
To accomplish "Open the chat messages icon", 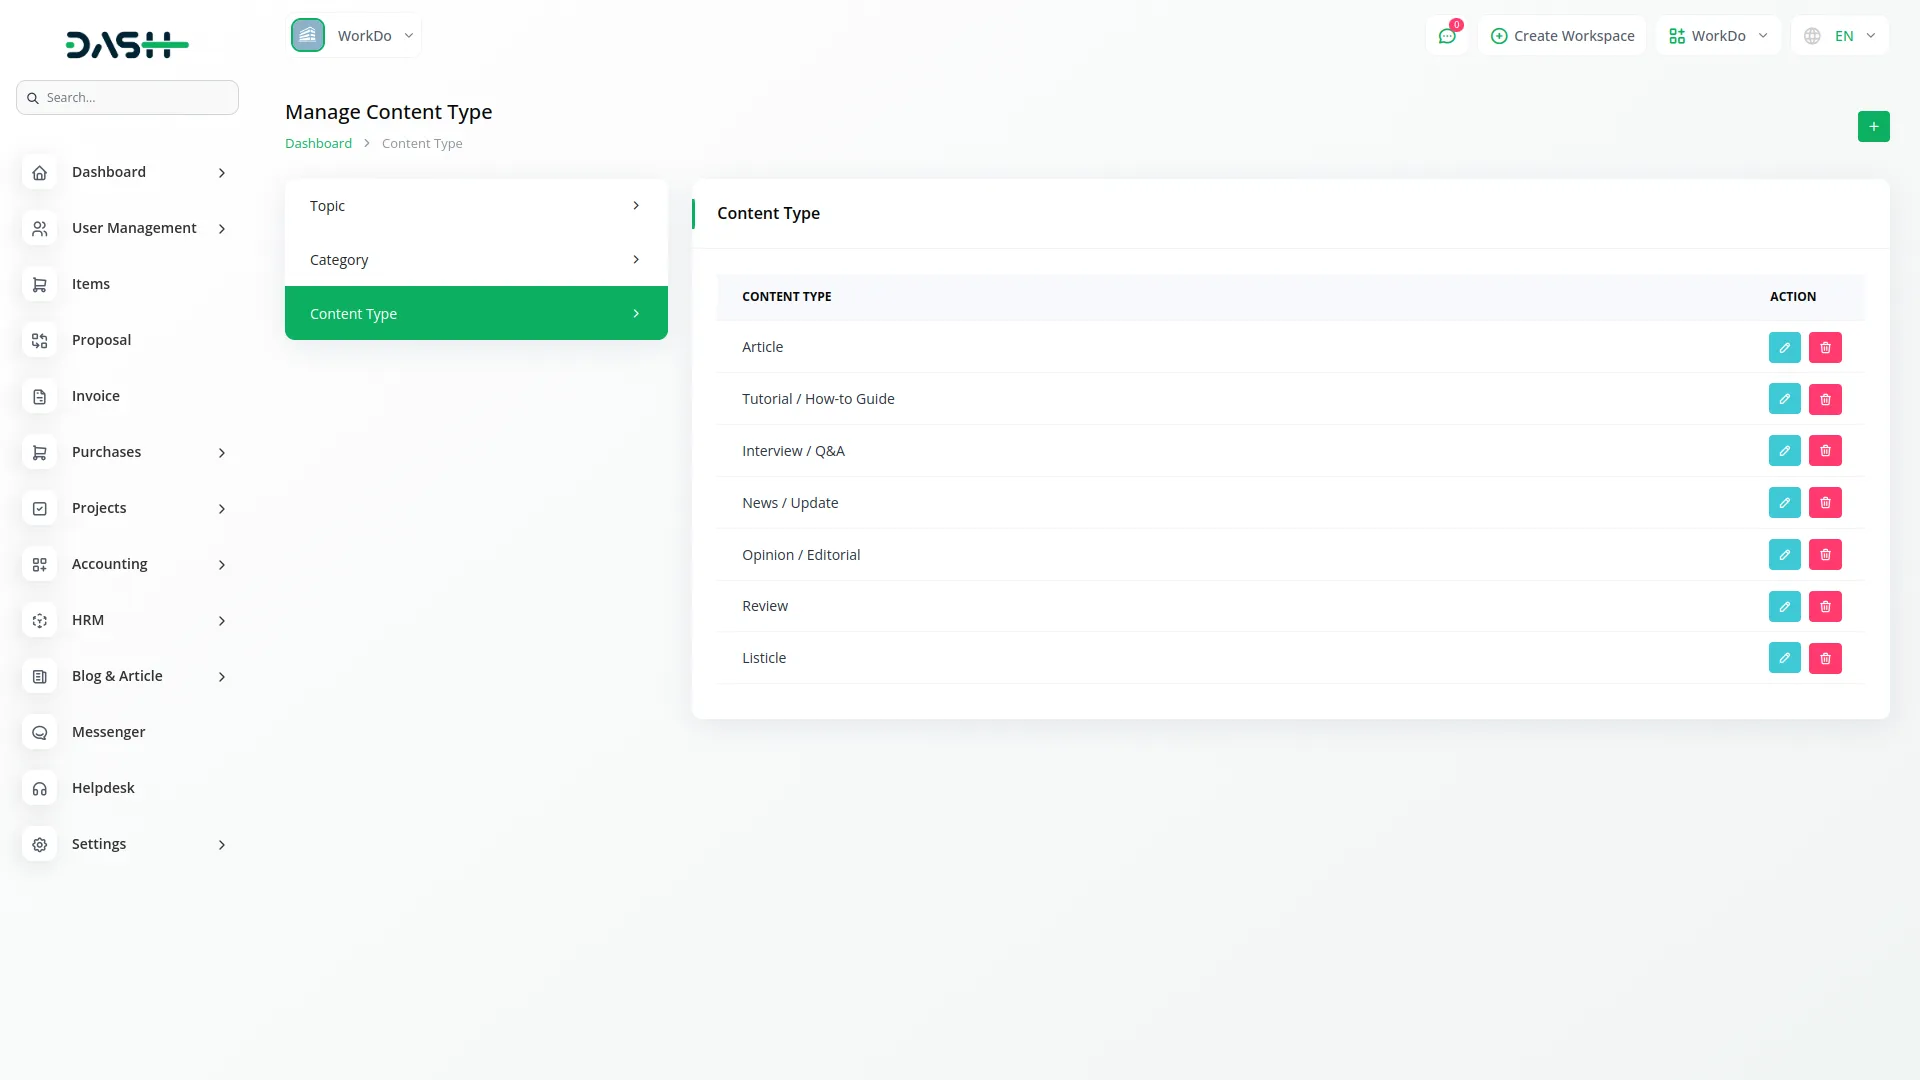I will tap(1447, 36).
